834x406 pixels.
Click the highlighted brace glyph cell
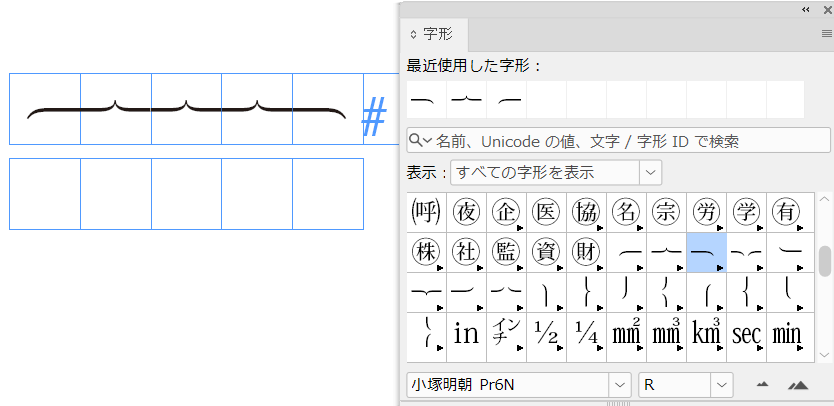pyautogui.click(x=707, y=253)
